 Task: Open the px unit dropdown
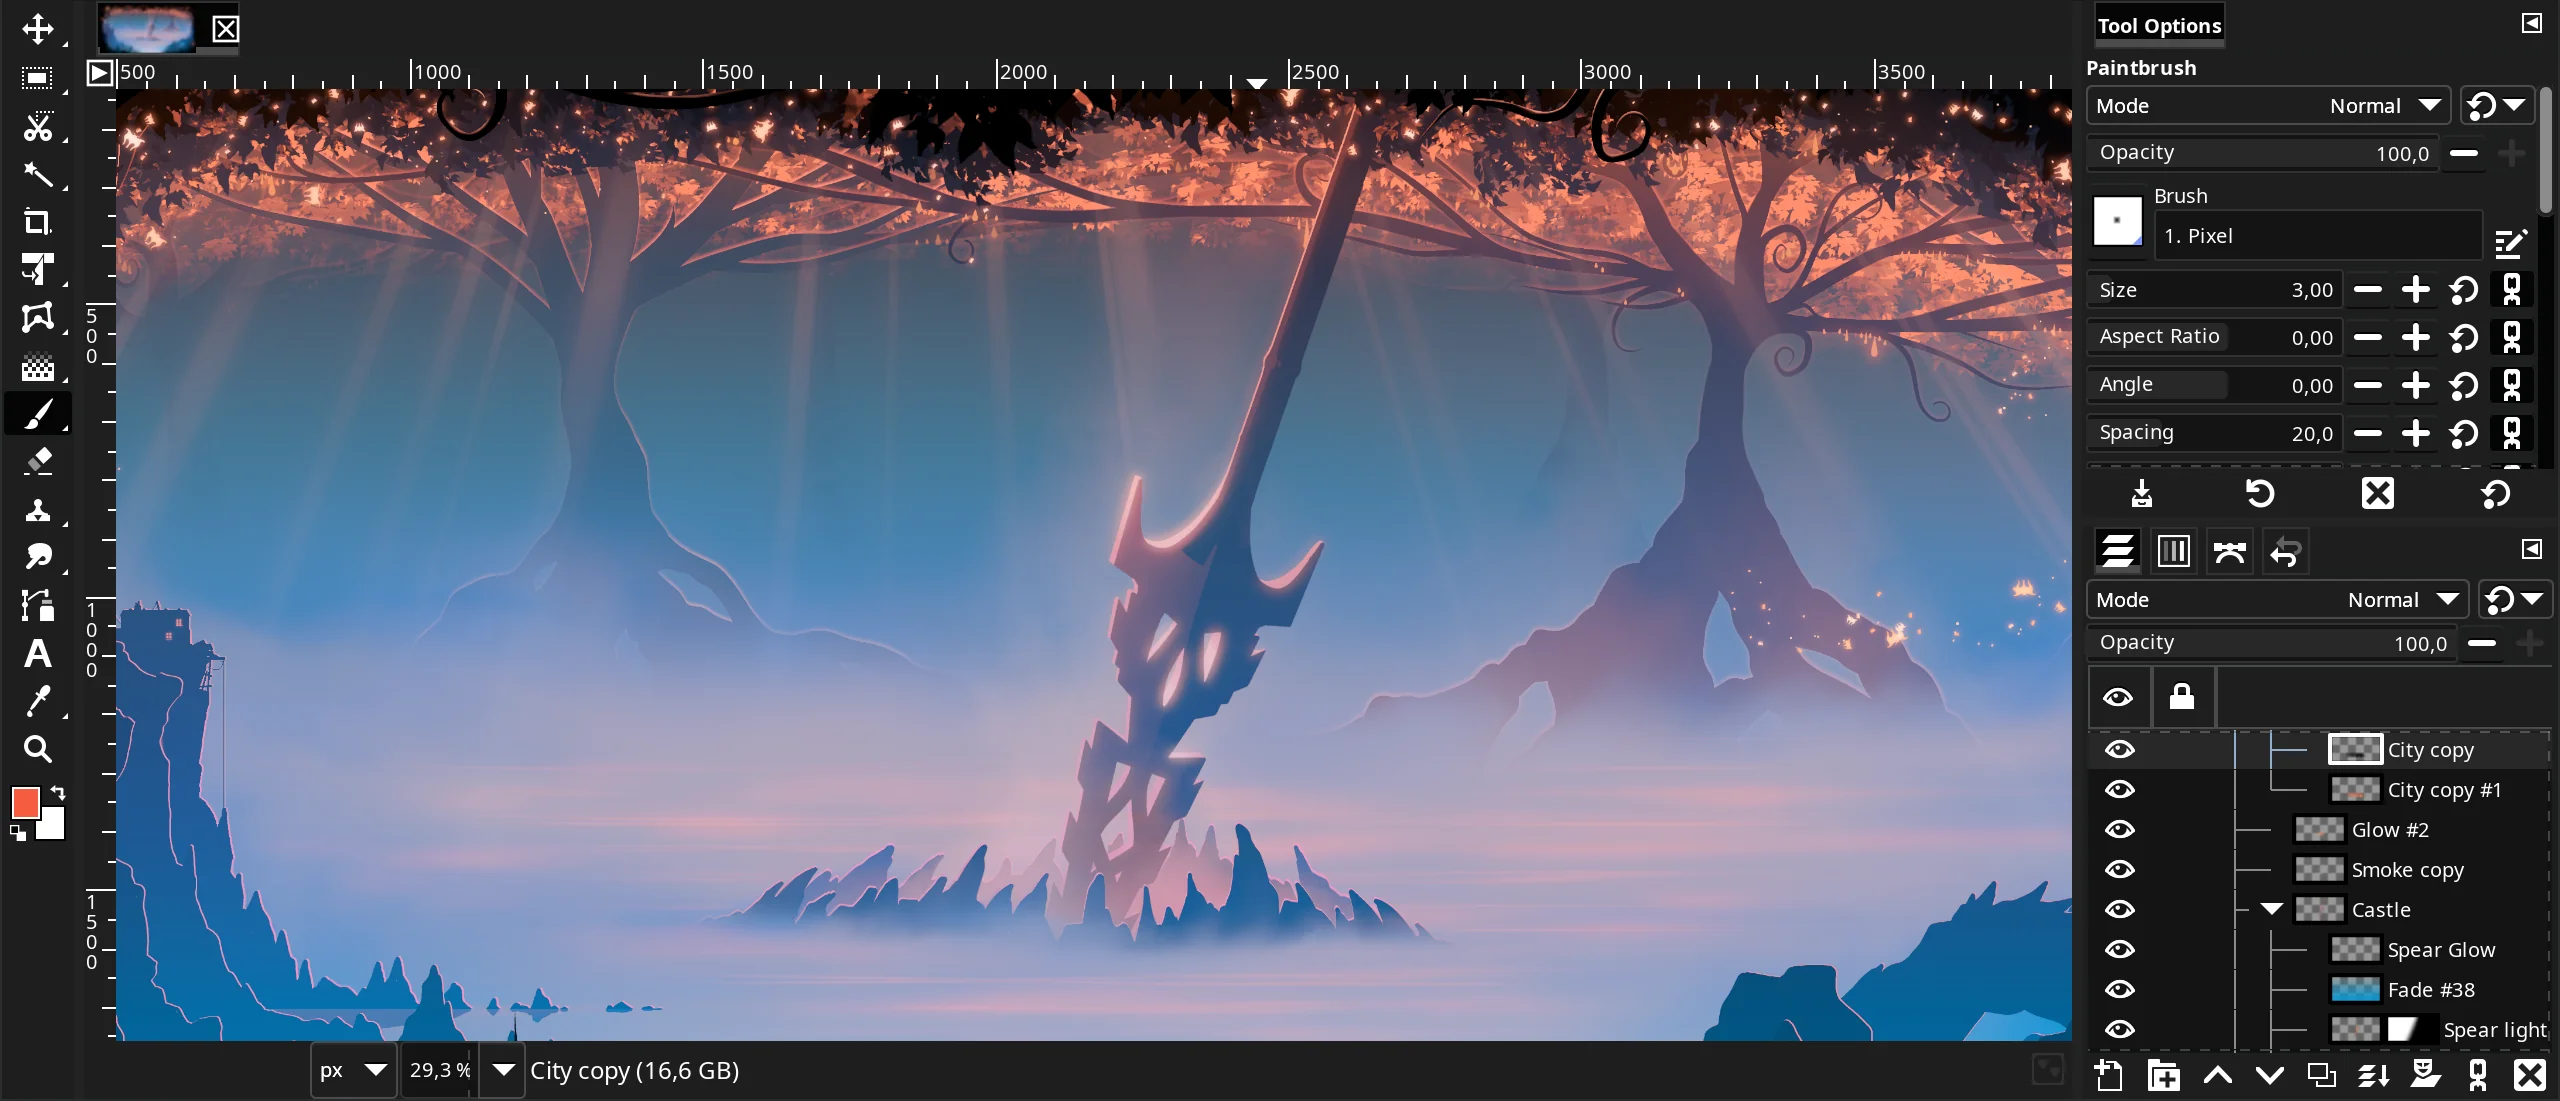tap(354, 1070)
